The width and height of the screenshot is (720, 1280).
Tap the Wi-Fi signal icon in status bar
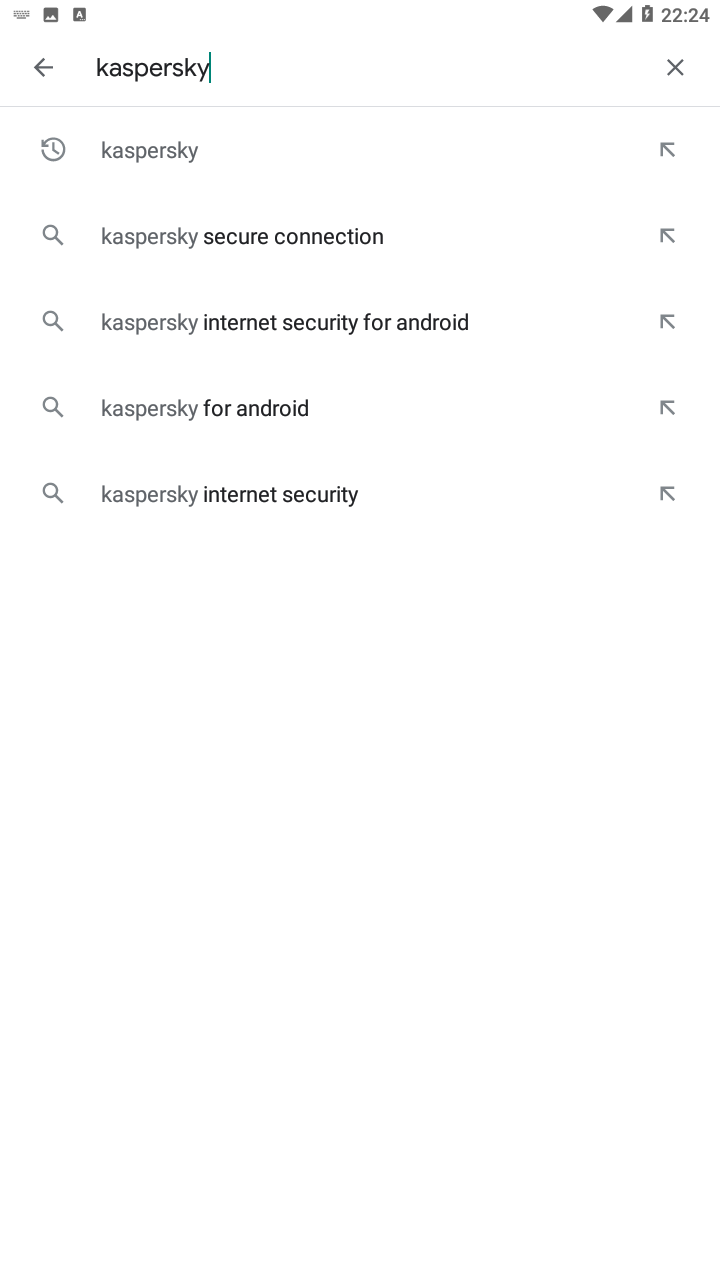[x=602, y=14]
